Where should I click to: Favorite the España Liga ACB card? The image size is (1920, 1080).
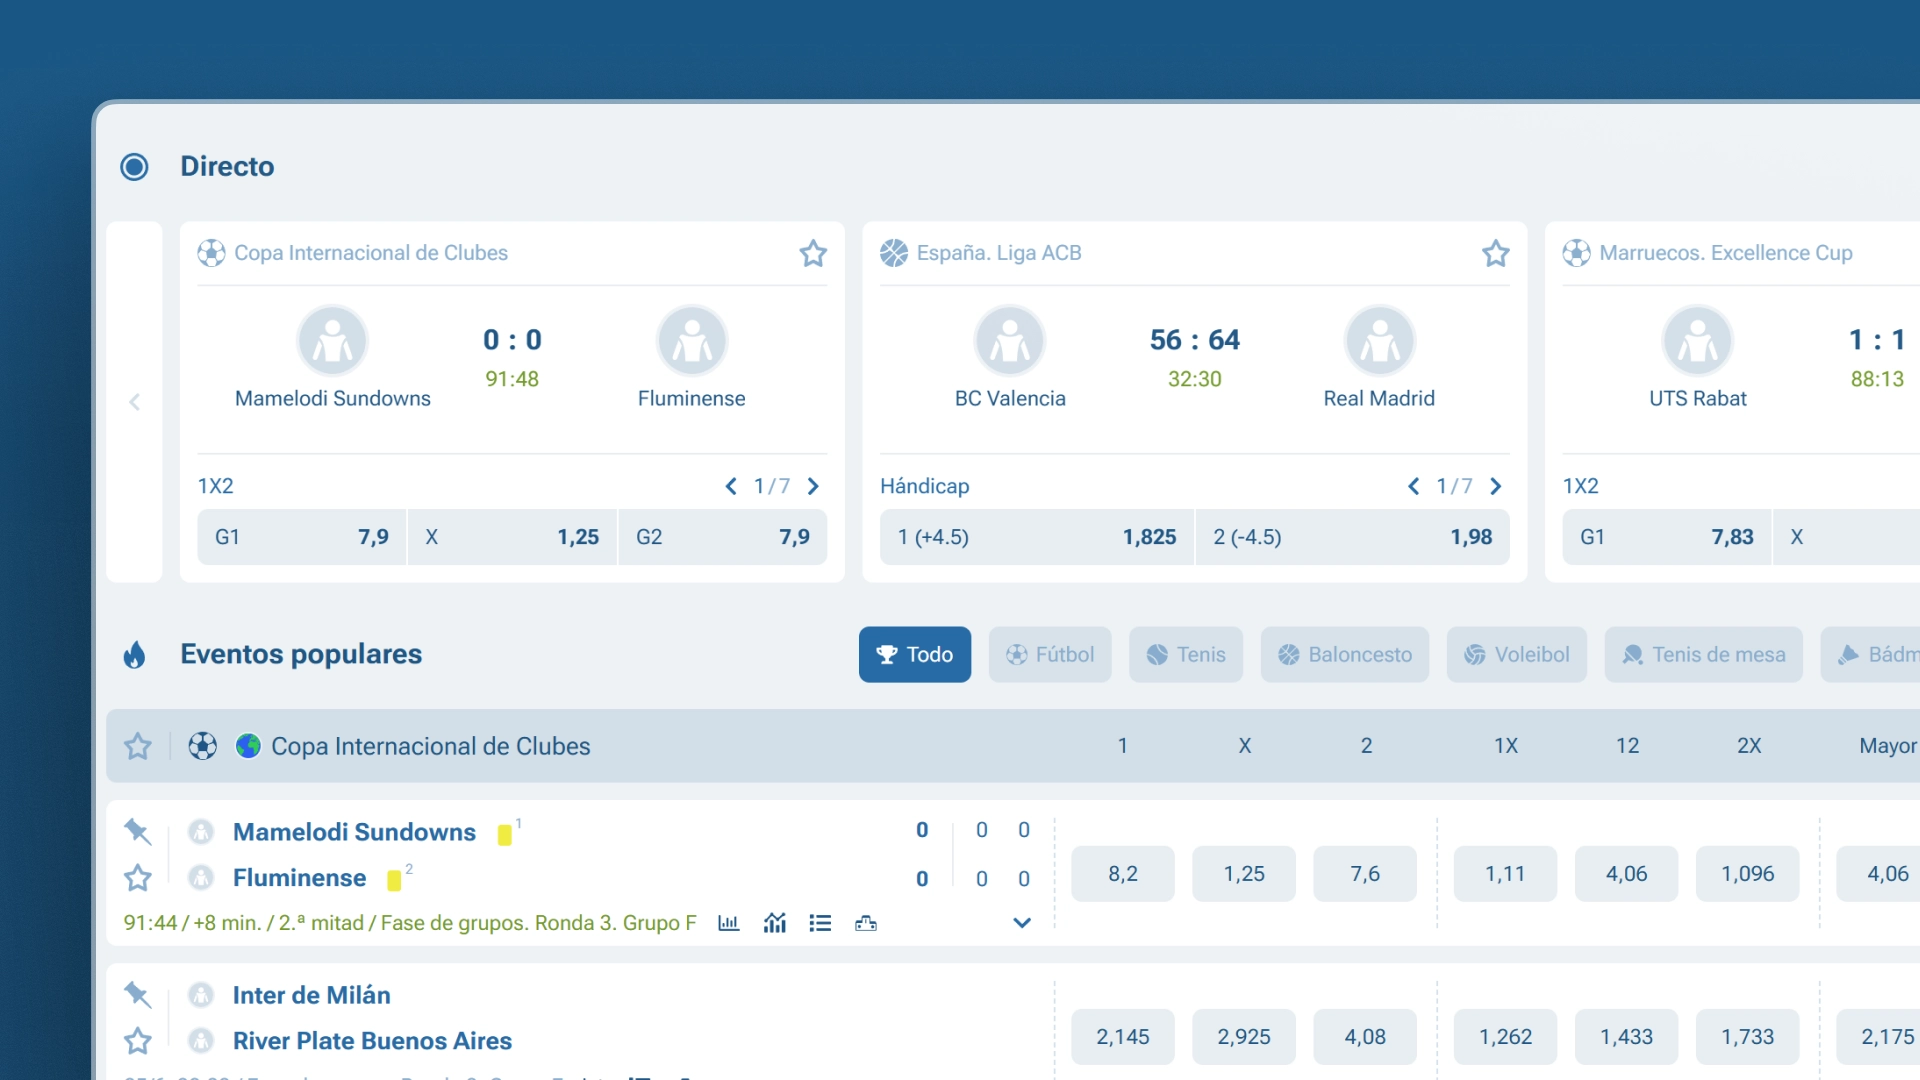tap(1496, 253)
